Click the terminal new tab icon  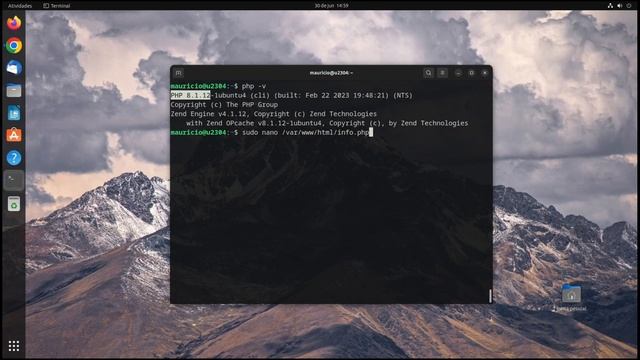click(179, 73)
